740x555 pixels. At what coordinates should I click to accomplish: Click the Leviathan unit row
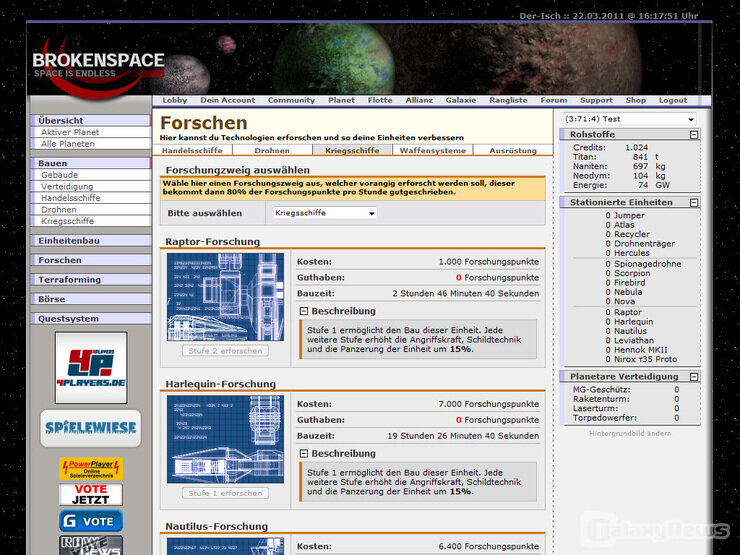[630, 340]
